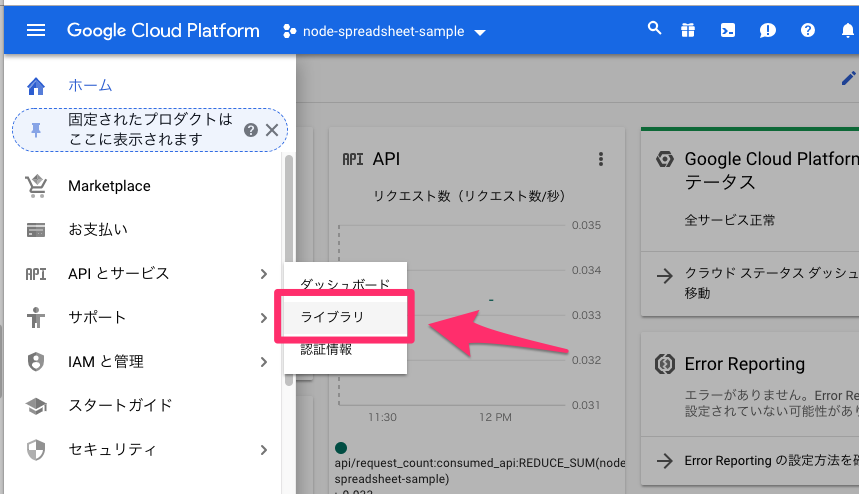859x494 pixels.
Task: Dismiss the pinned products hint
Action: point(272,130)
